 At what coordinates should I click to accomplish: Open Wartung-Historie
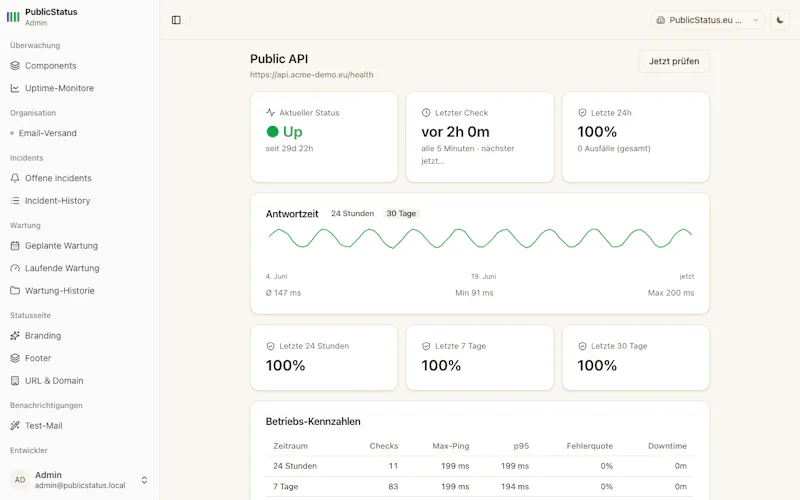pyautogui.click(x=60, y=290)
